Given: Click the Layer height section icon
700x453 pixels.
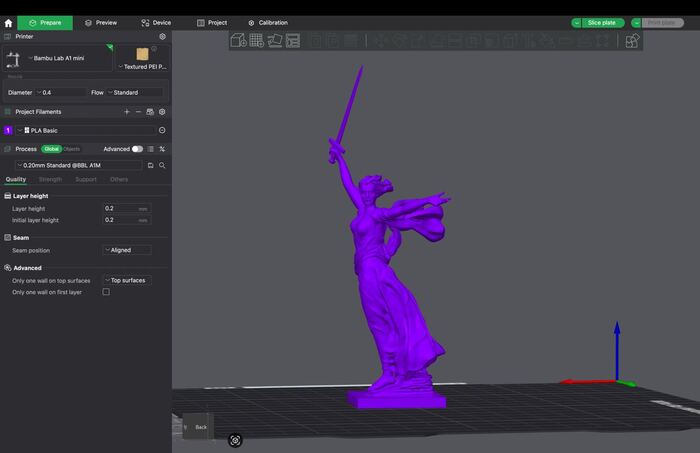Looking at the screenshot, I should [8, 196].
